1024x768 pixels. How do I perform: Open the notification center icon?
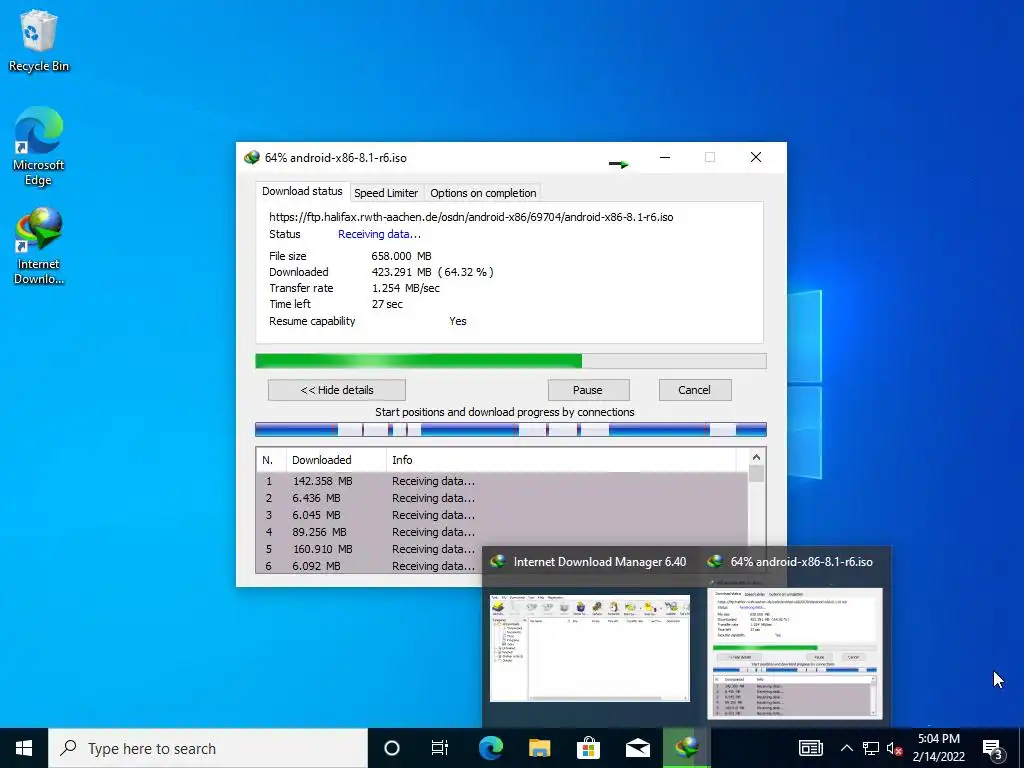(993, 749)
